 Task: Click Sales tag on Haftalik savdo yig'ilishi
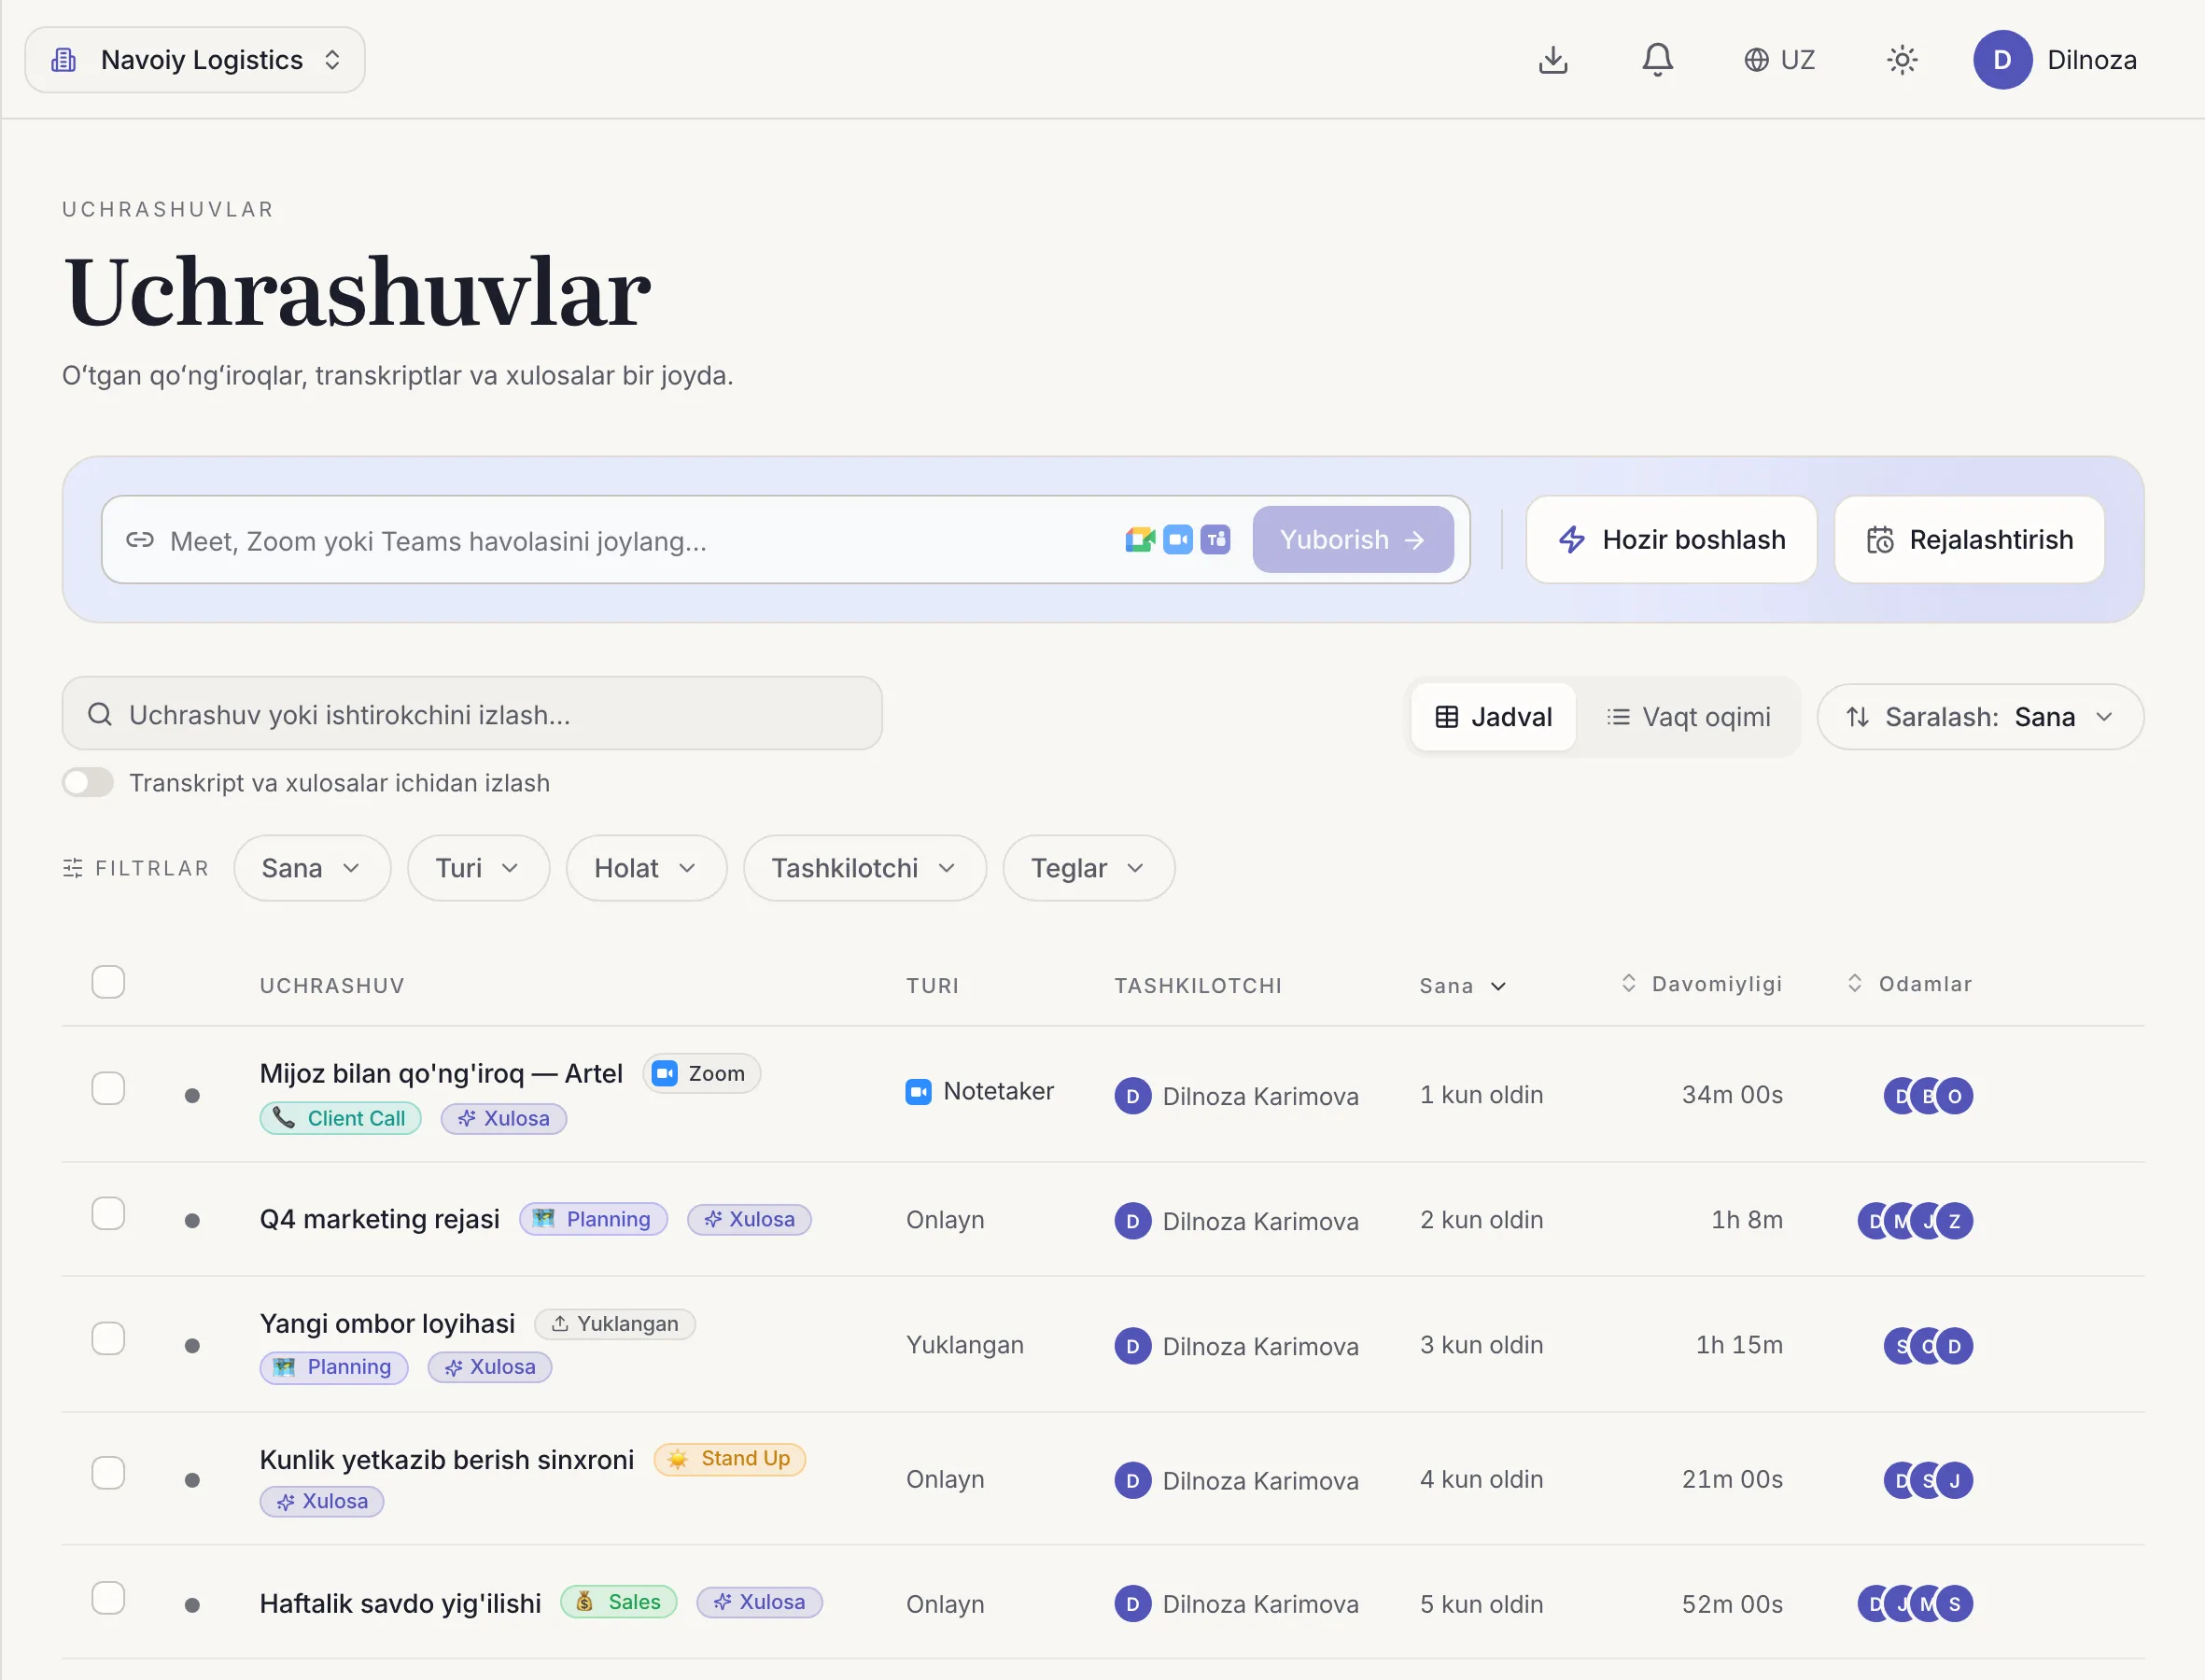(618, 1601)
